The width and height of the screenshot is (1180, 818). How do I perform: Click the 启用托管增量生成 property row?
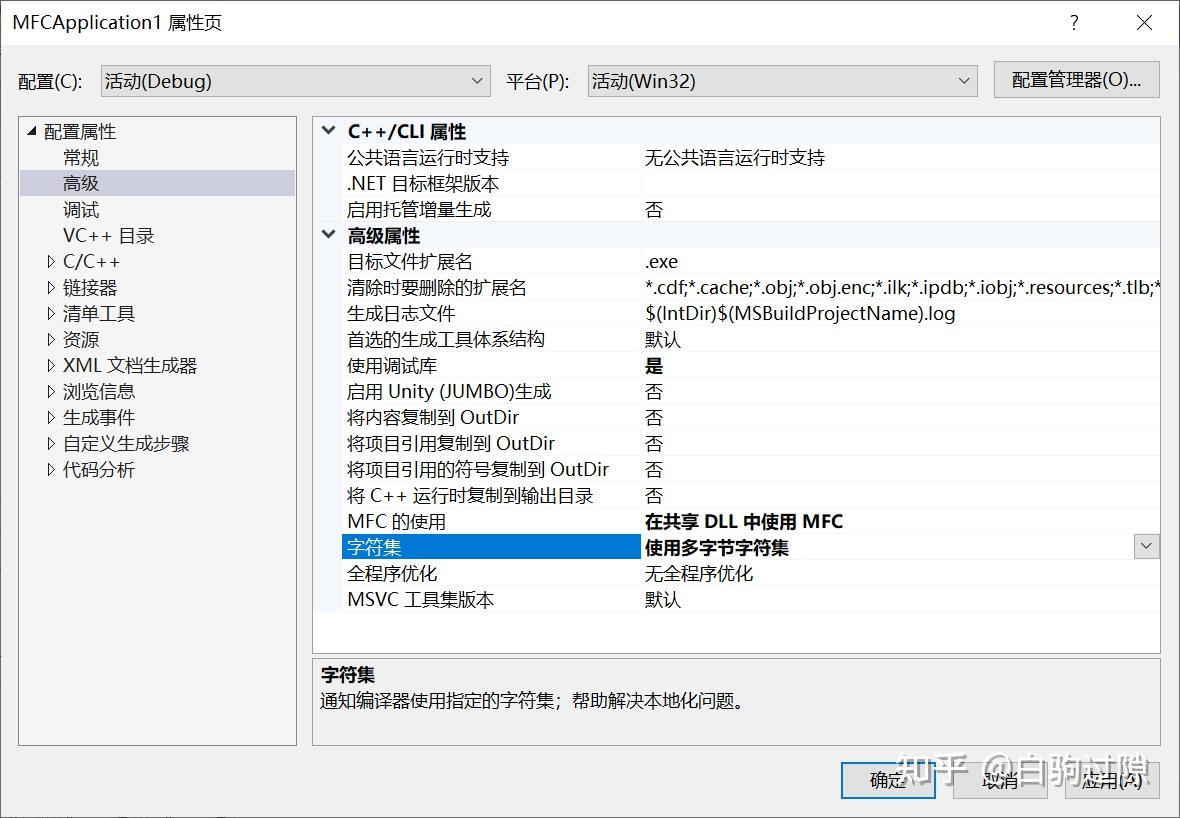click(x=750, y=209)
